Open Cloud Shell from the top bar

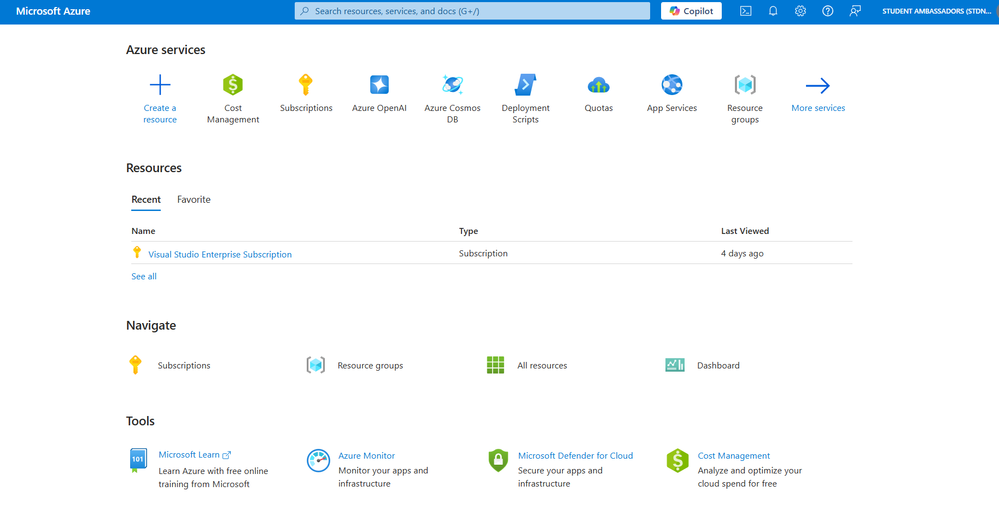(x=745, y=11)
